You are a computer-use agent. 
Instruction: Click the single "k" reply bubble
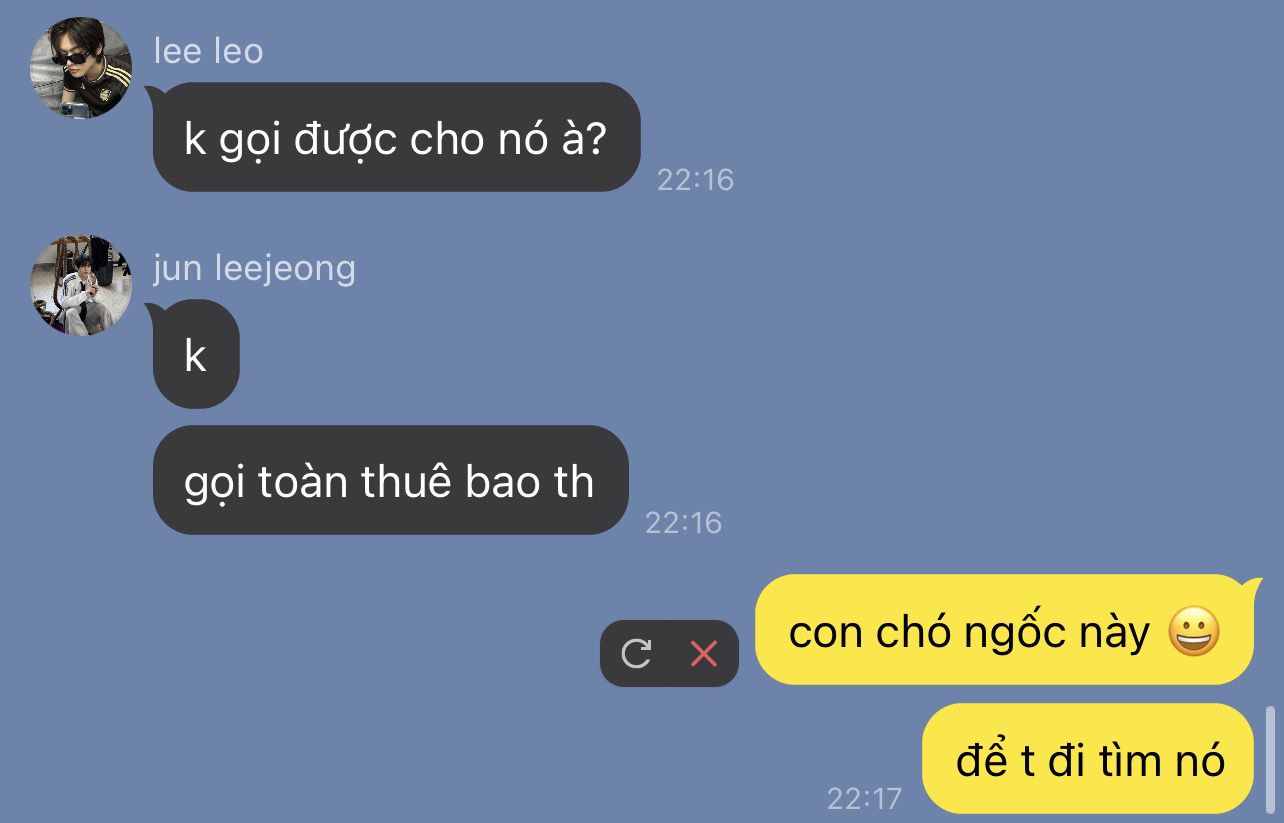tap(196, 354)
